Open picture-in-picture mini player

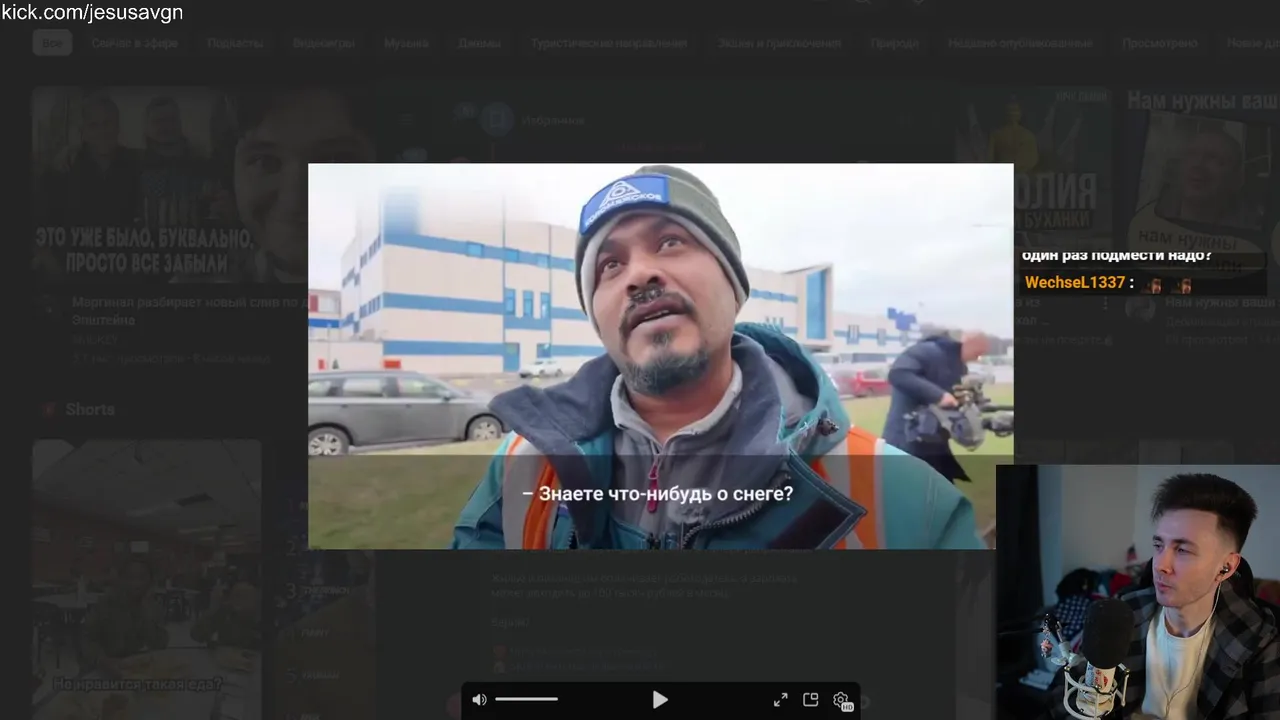811,700
